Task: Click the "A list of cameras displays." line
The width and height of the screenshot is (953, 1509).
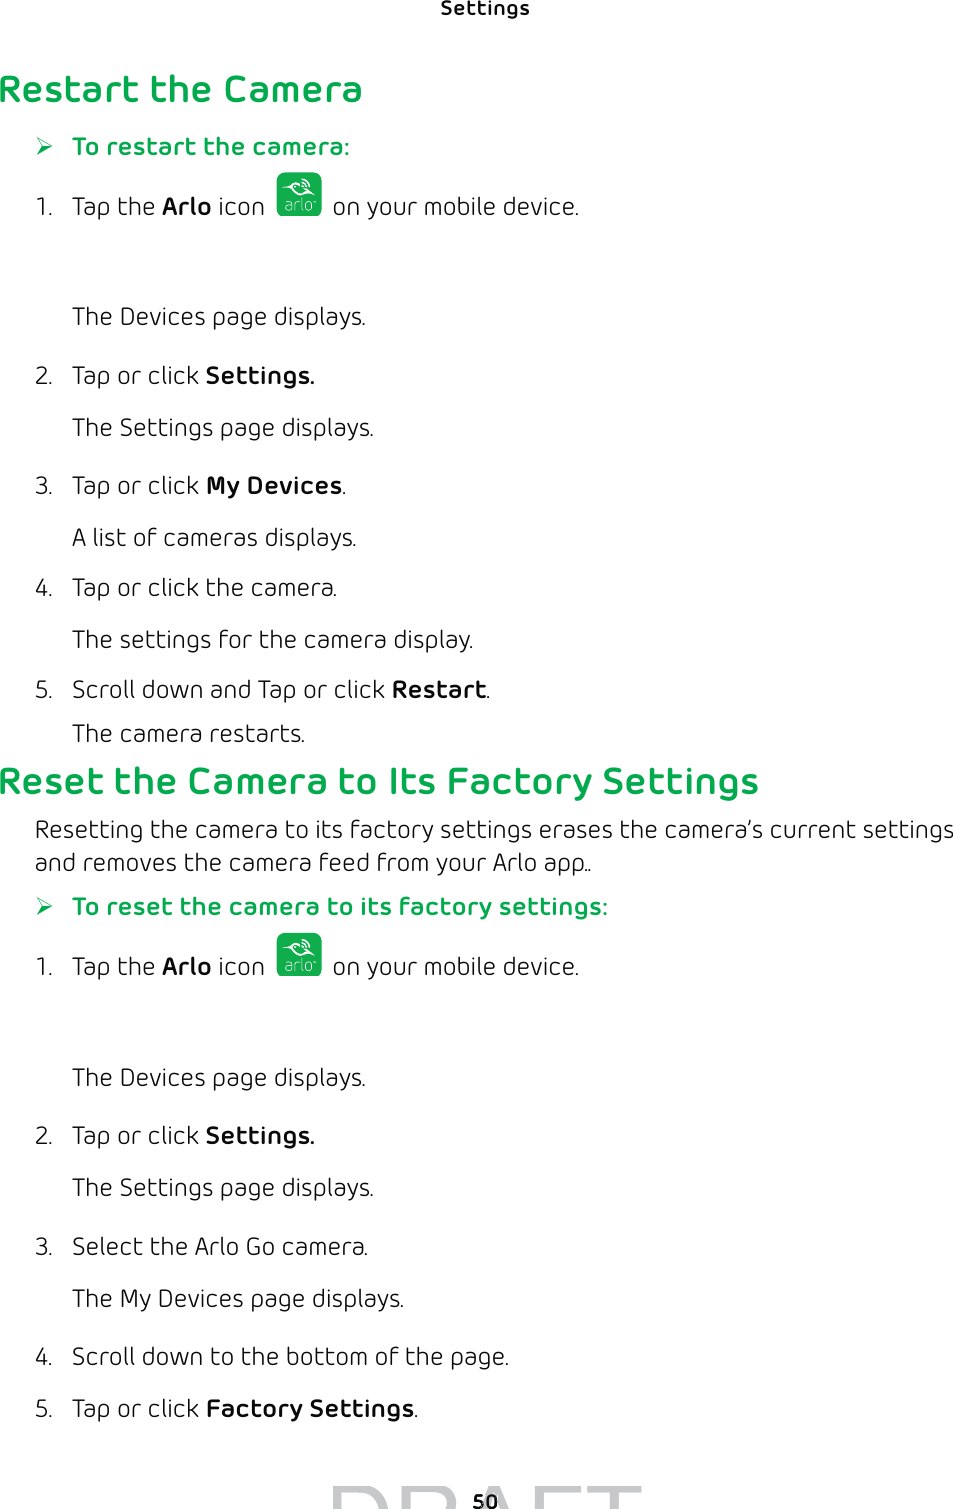Action: point(214,538)
